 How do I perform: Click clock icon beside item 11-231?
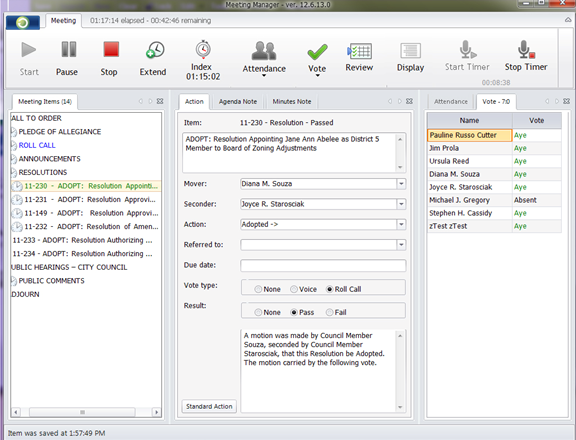[x=17, y=200]
